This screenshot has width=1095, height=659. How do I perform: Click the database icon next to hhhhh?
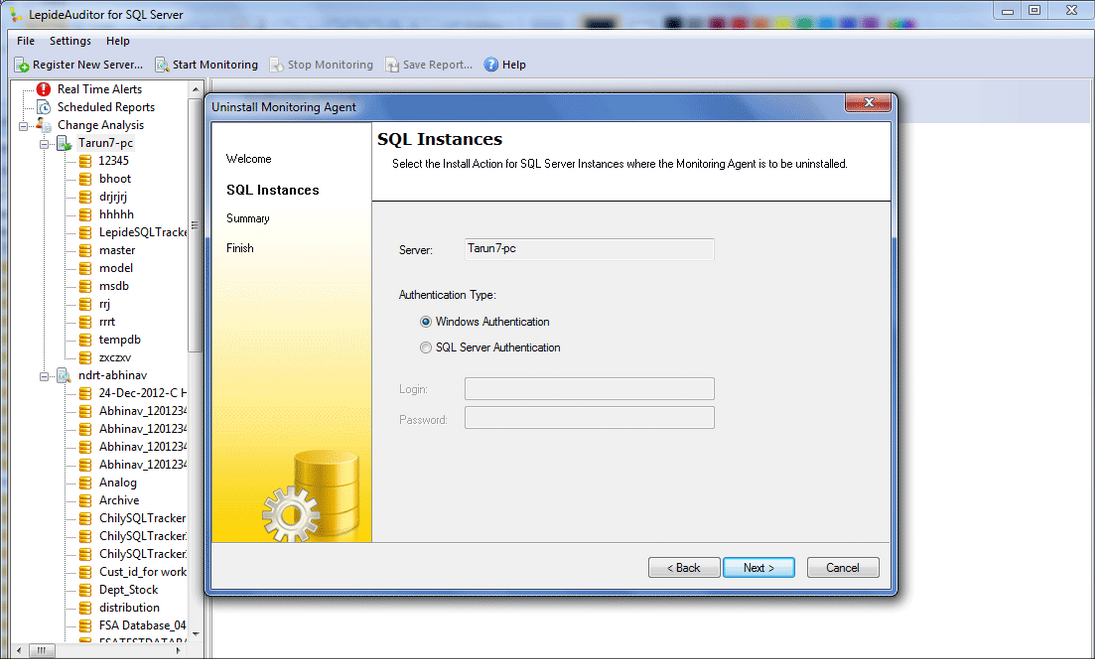click(85, 214)
